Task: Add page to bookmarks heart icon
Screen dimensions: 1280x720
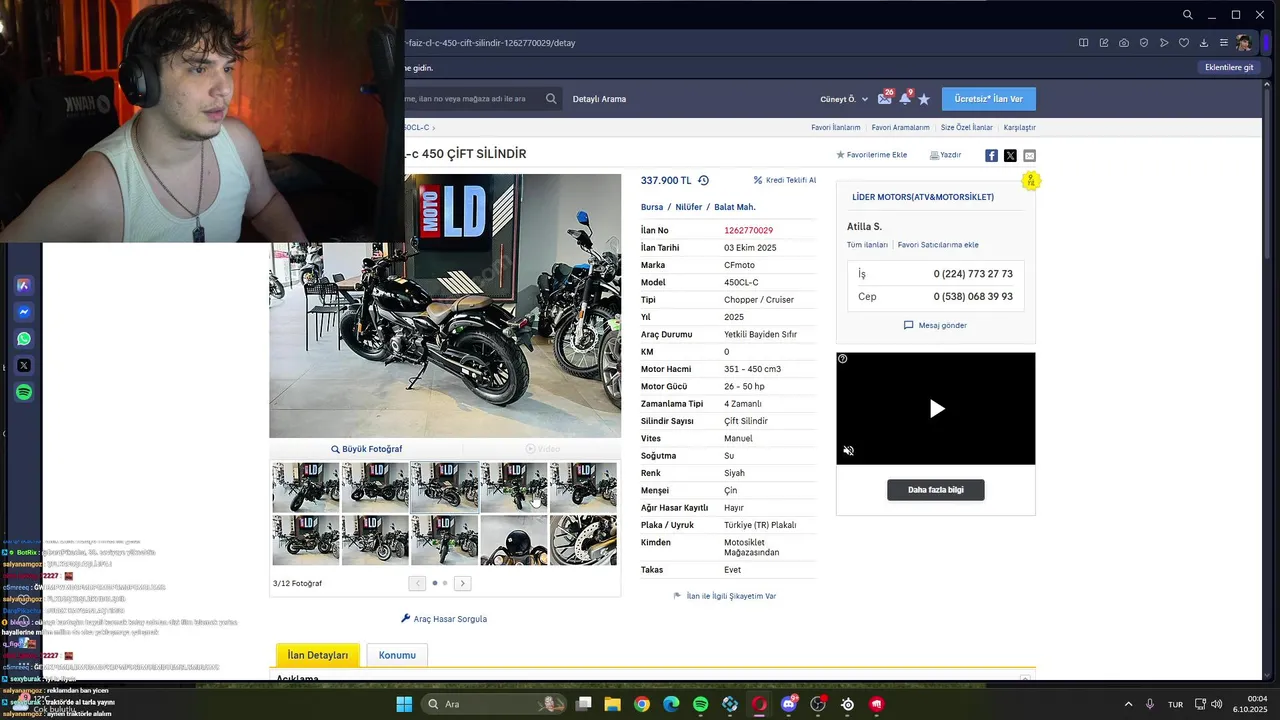Action: click(x=1184, y=43)
